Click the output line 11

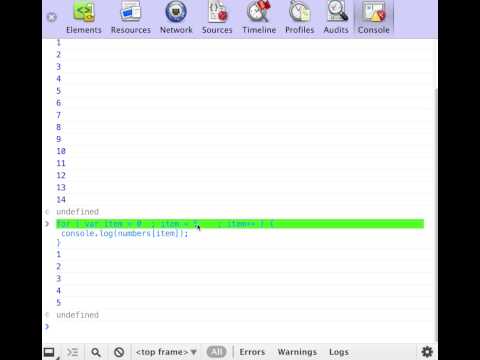(61, 163)
